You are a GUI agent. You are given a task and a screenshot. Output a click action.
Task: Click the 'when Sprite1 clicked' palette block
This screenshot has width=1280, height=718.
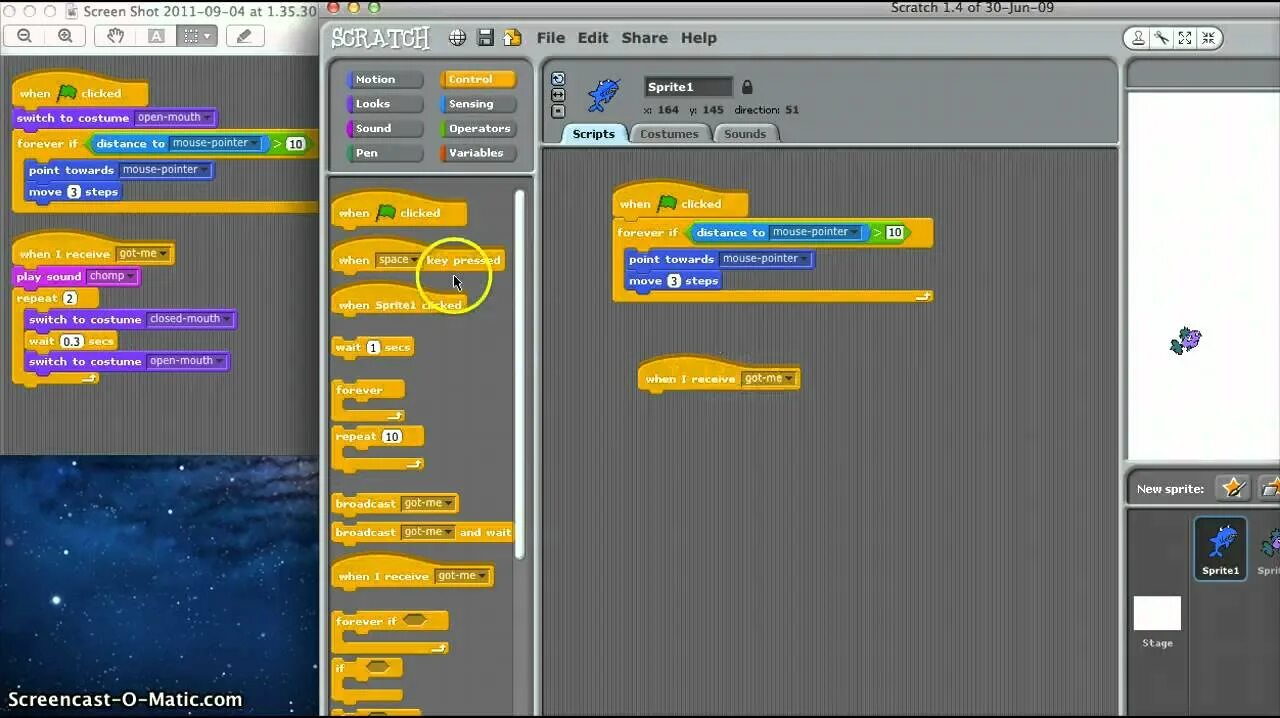[398, 304]
